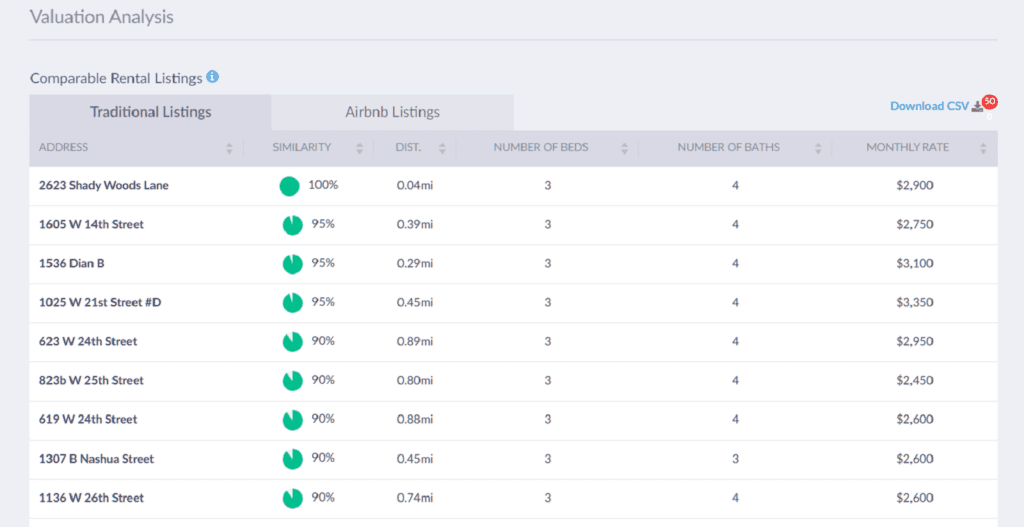
Task: Sort table by Address column arrows
Action: [229, 148]
